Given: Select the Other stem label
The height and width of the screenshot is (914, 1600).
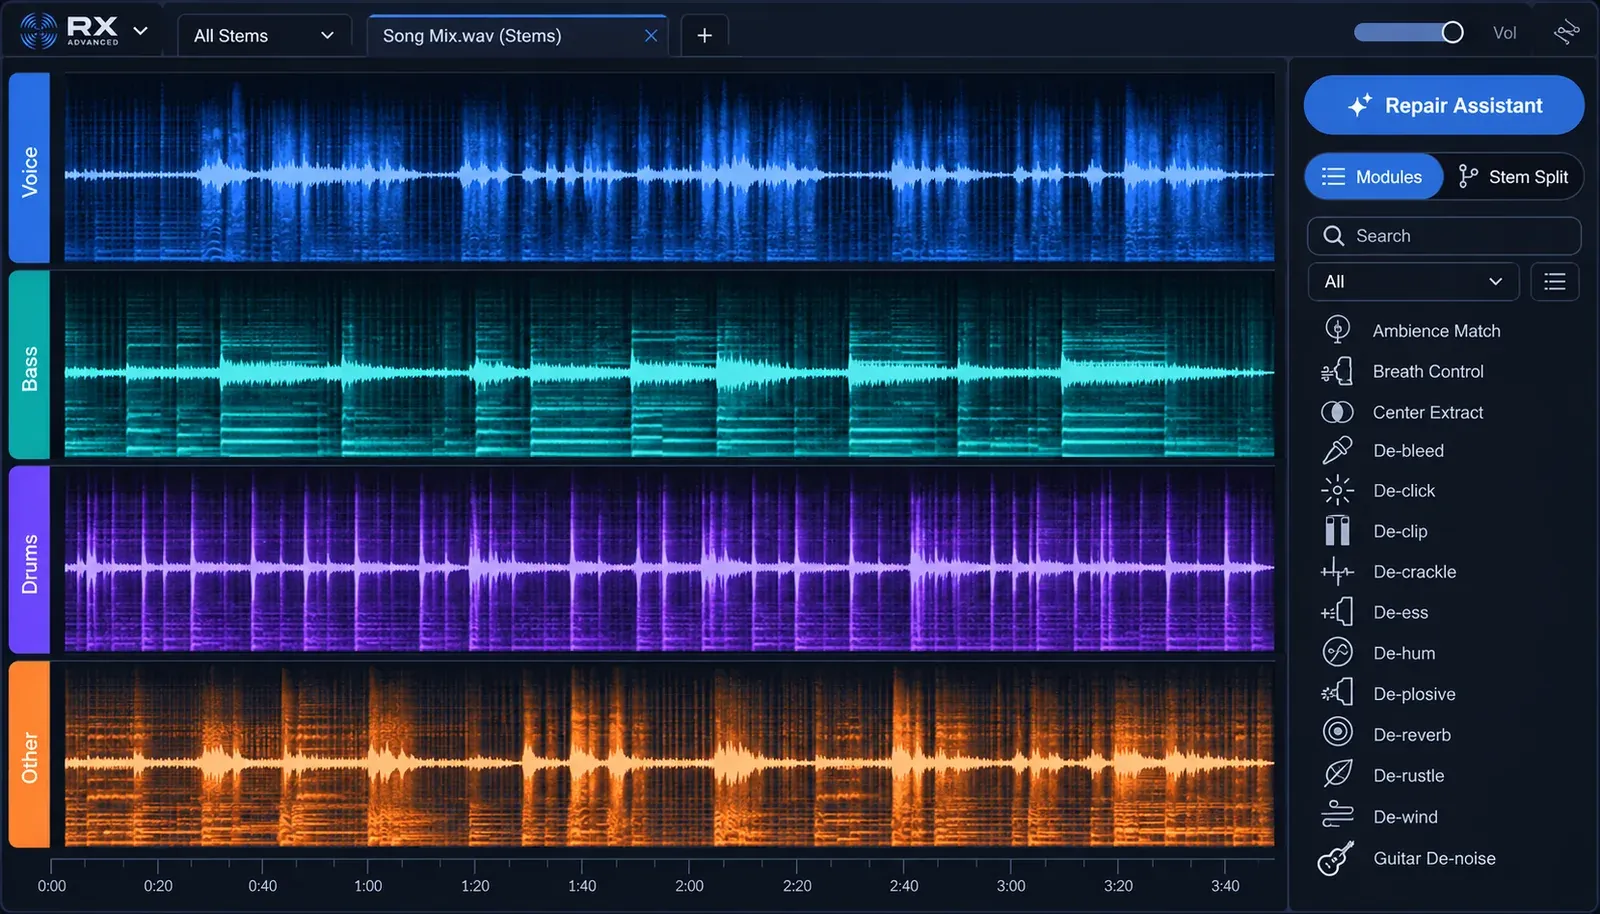Looking at the screenshot, I should coord(30,755).
